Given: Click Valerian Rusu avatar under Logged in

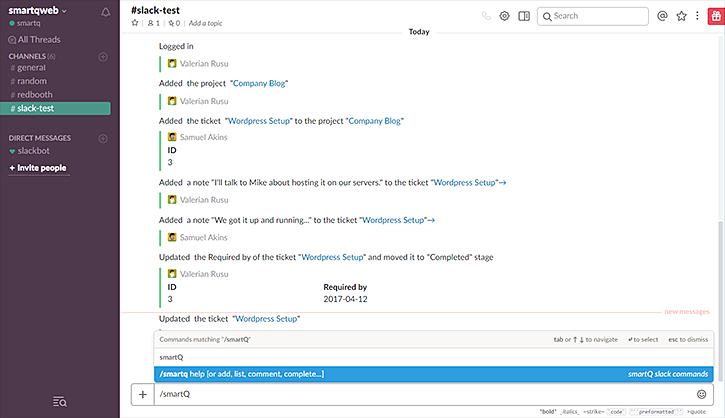Looking at the screenshot, I should click(172, 63).
